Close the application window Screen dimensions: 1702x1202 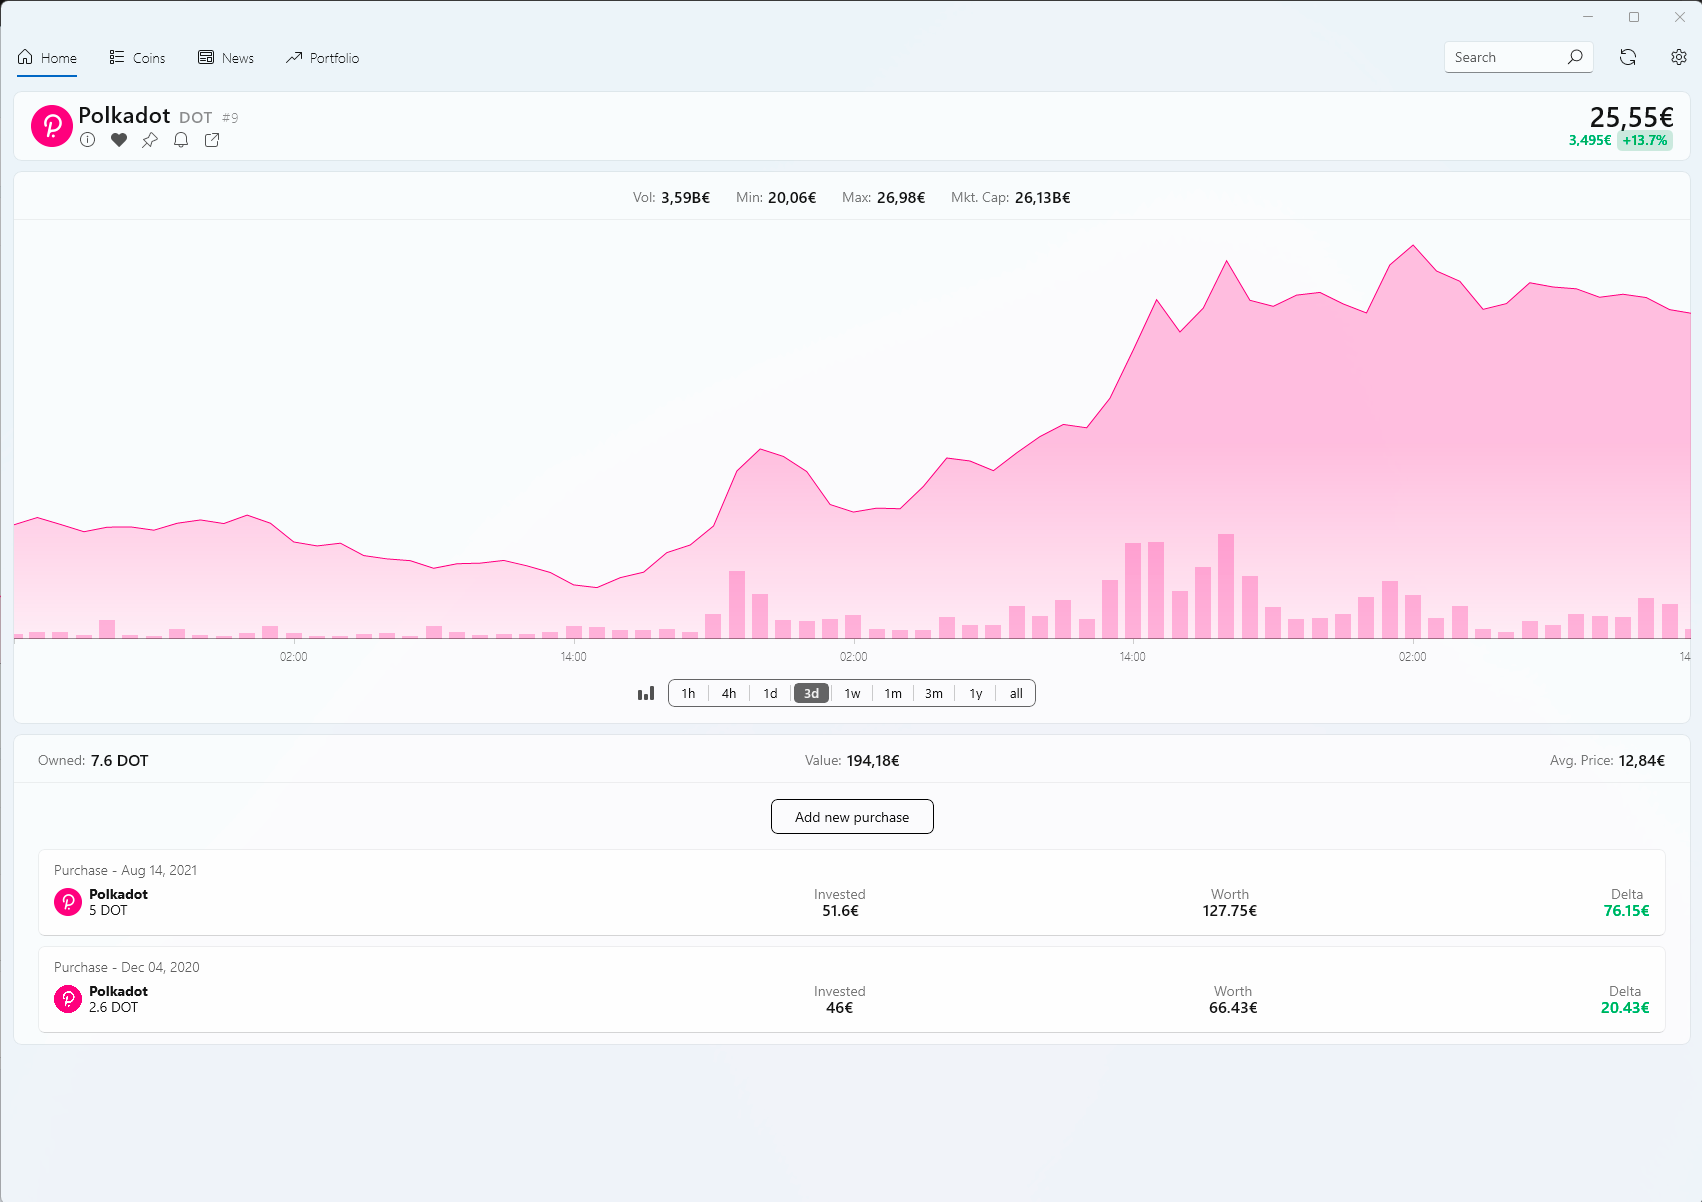(1680, 17)
